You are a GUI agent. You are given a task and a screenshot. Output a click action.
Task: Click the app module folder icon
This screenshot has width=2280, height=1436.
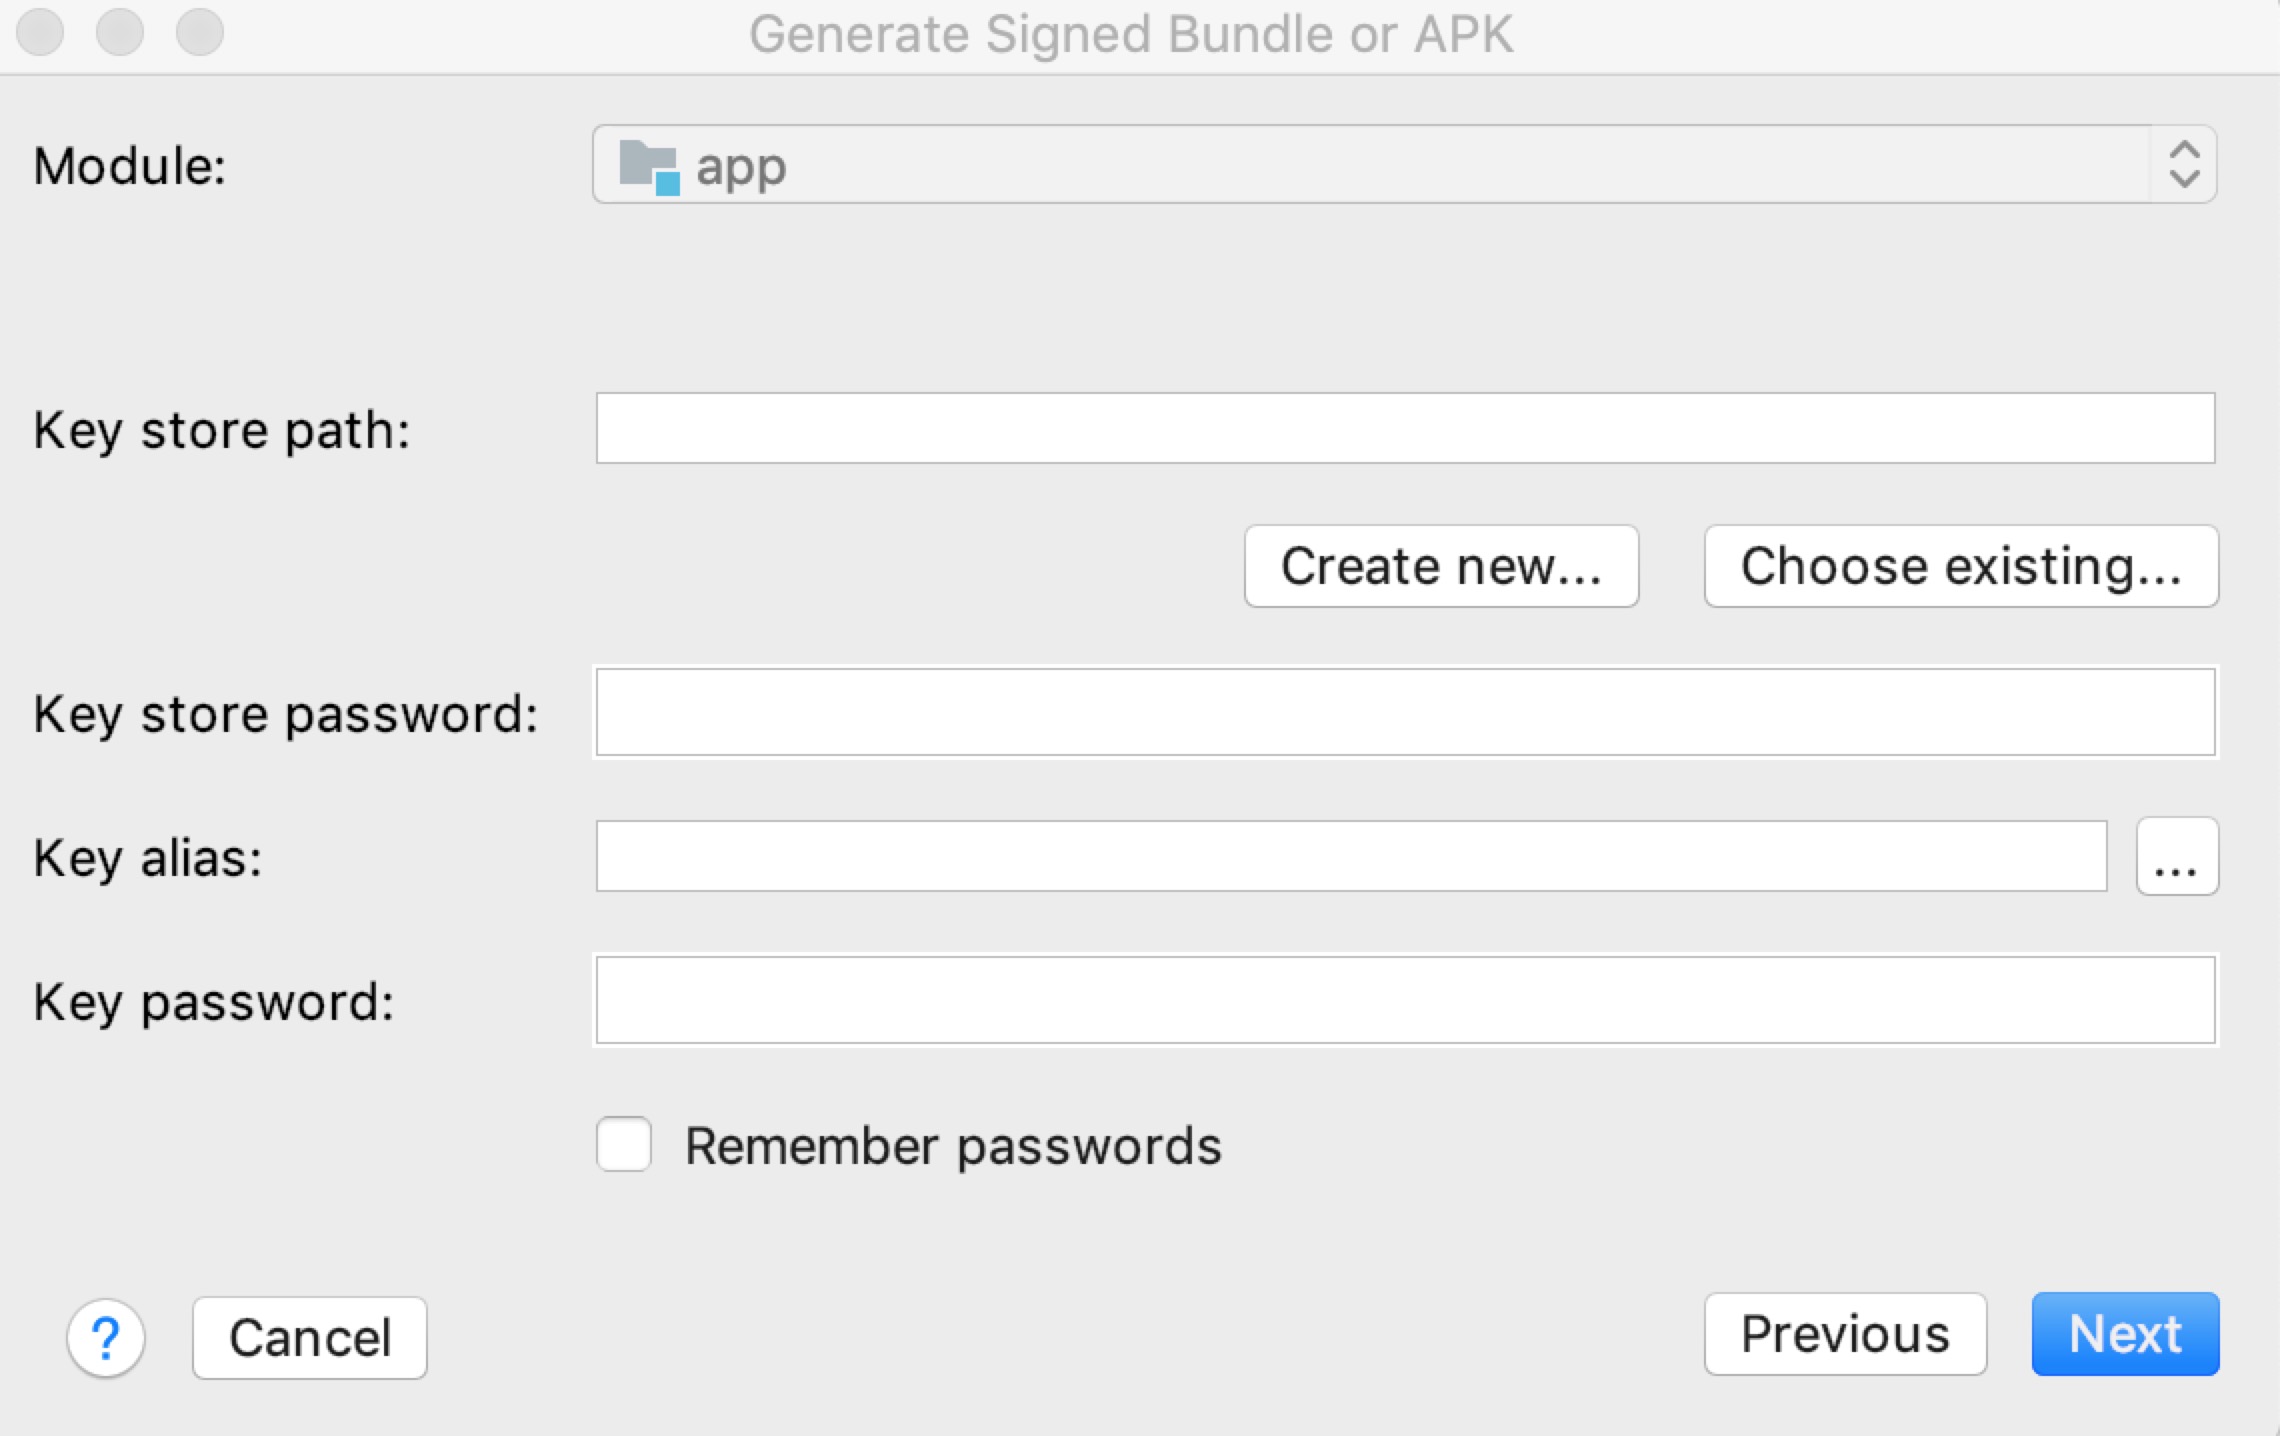pyautogui.click(x=649, y=166)
